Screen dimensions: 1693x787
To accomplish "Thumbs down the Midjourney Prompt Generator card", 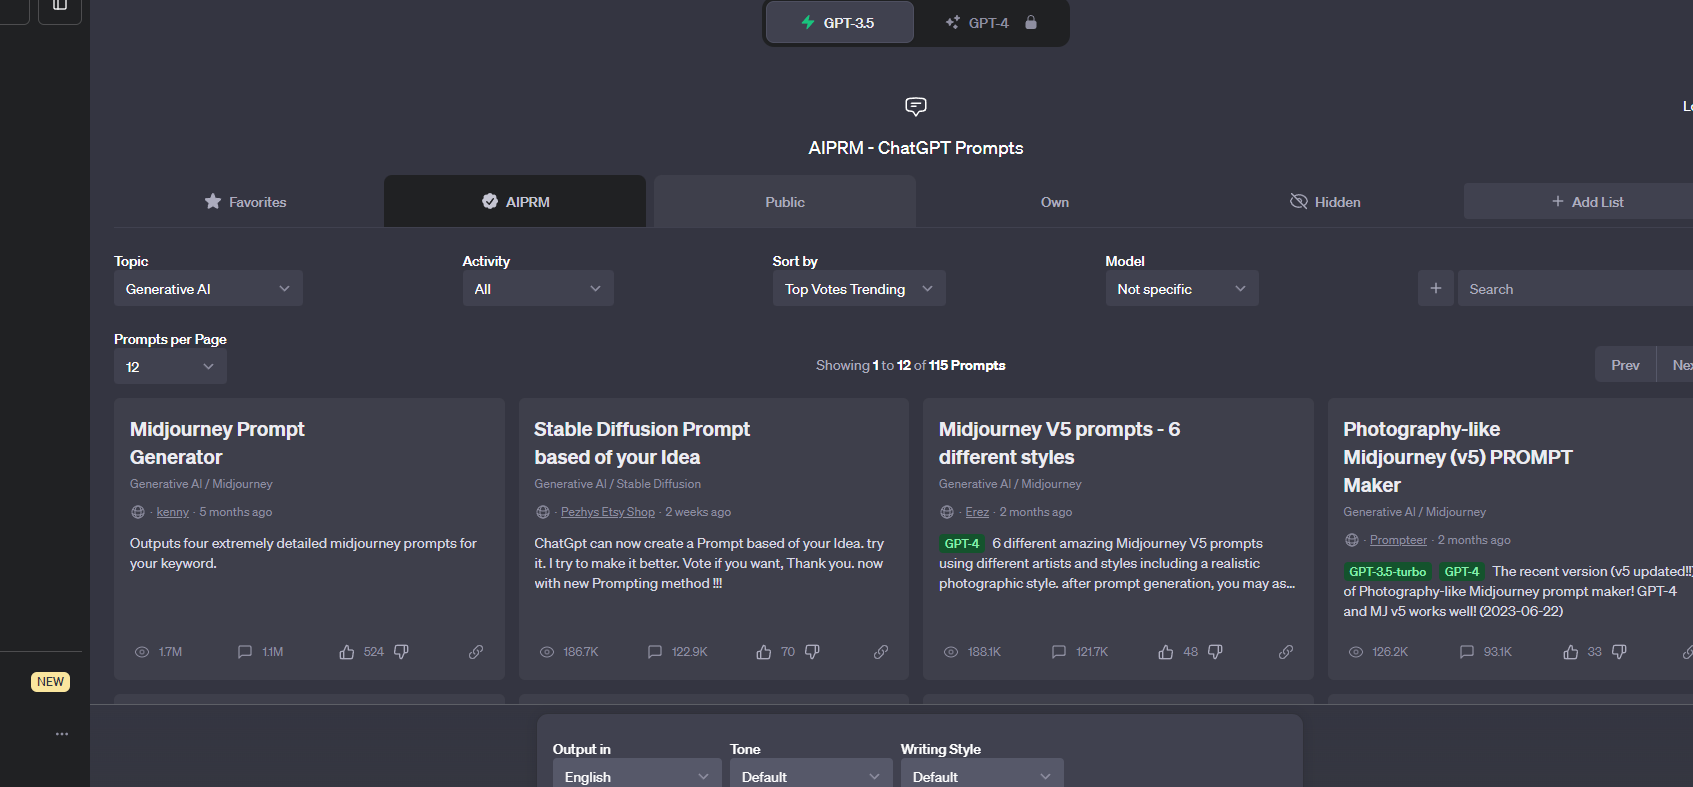I will point(401,652).
